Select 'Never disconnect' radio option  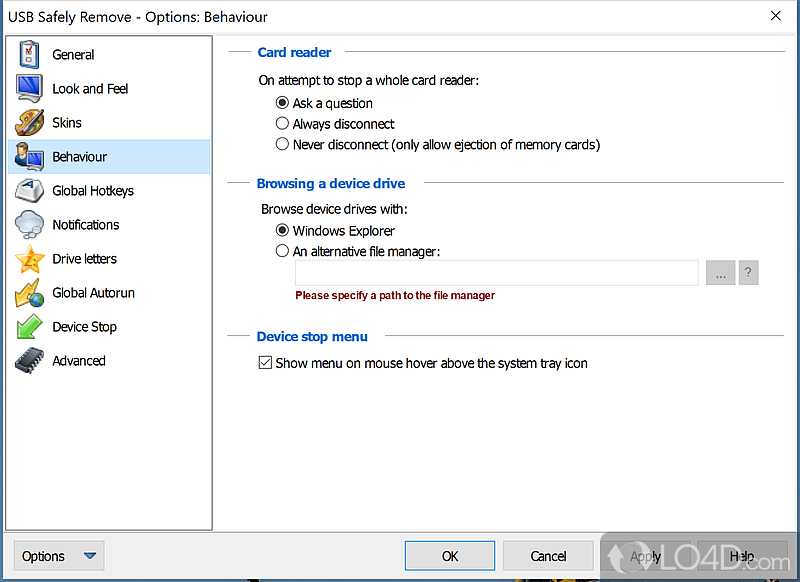282,144
